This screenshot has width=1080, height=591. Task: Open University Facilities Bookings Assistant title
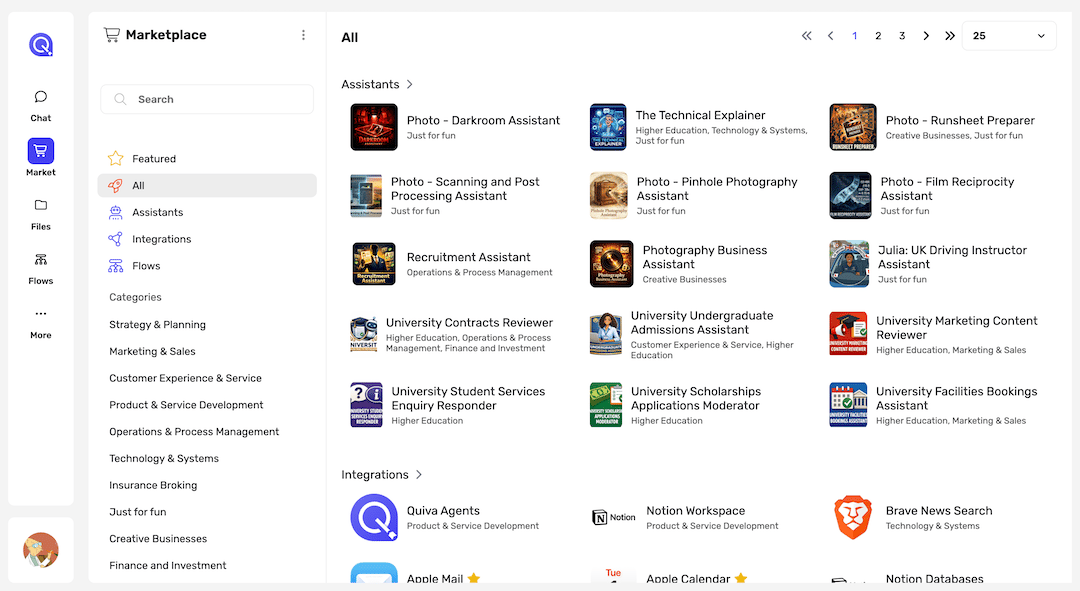pyautogui.click(x=957, y=398)
